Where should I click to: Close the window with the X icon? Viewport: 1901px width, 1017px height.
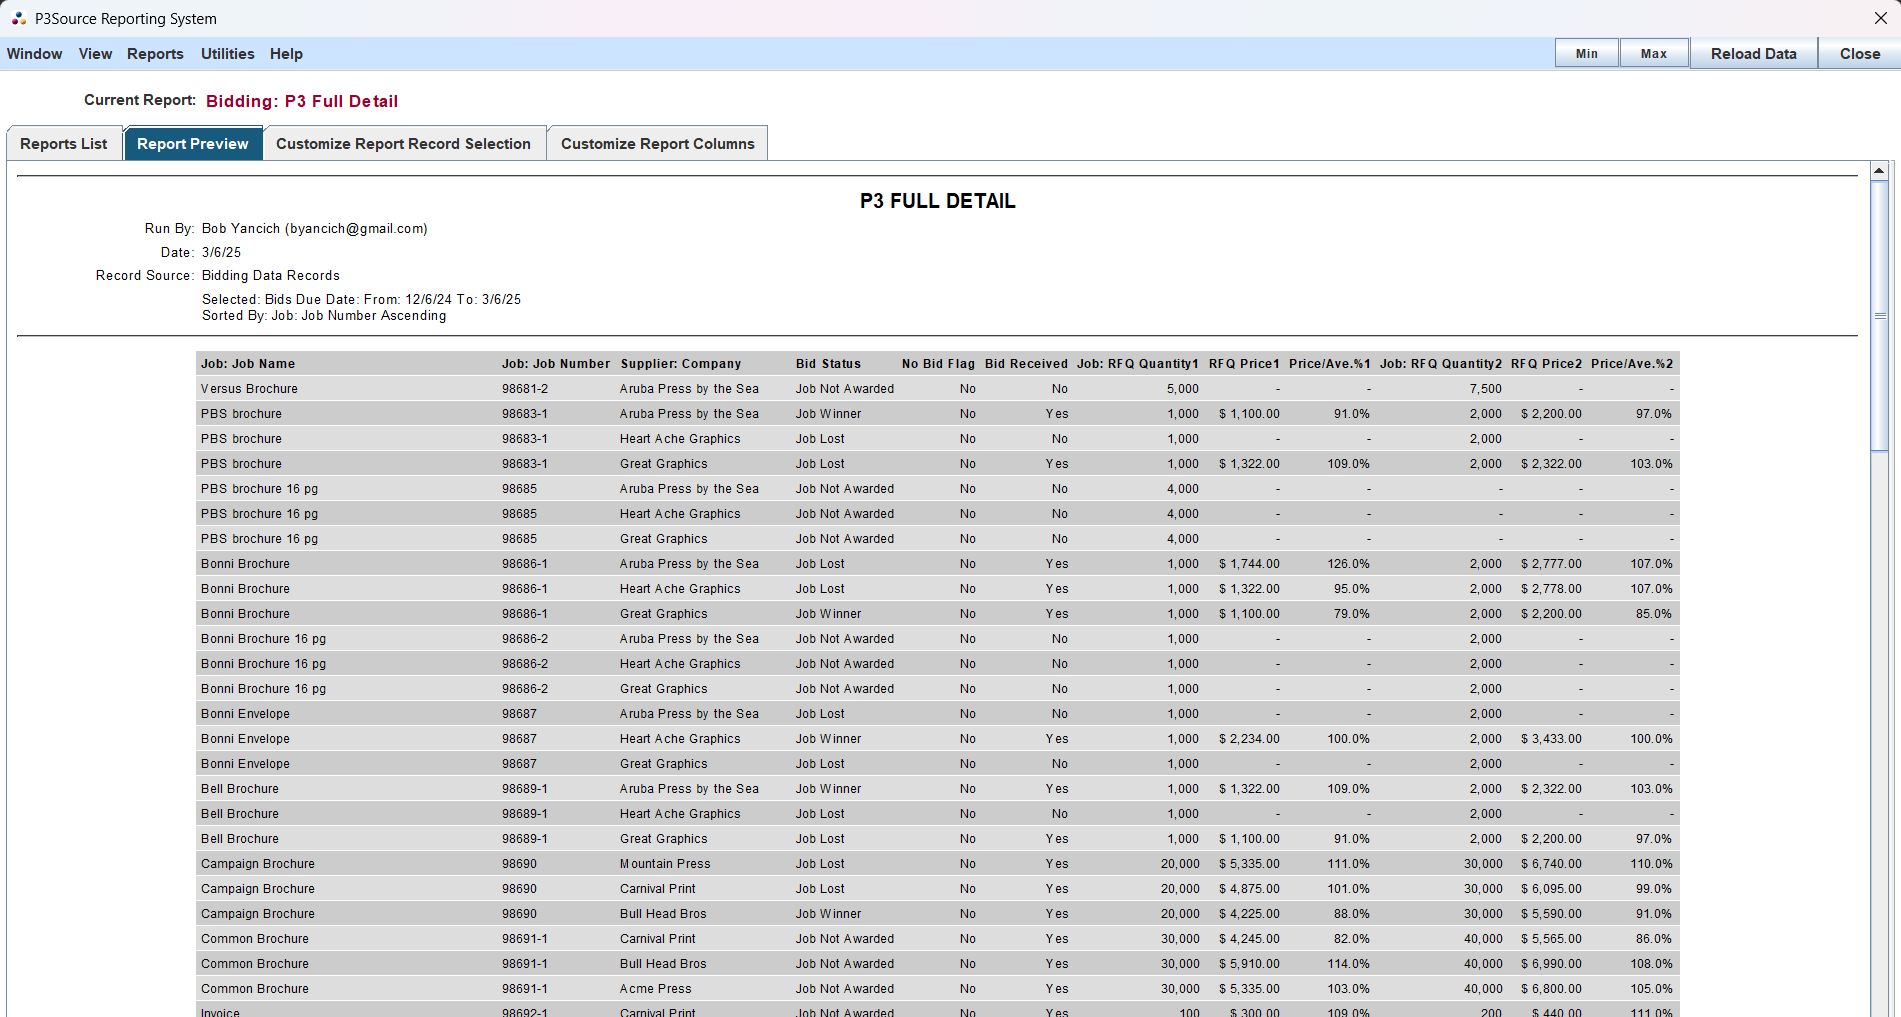[1880, 19]
